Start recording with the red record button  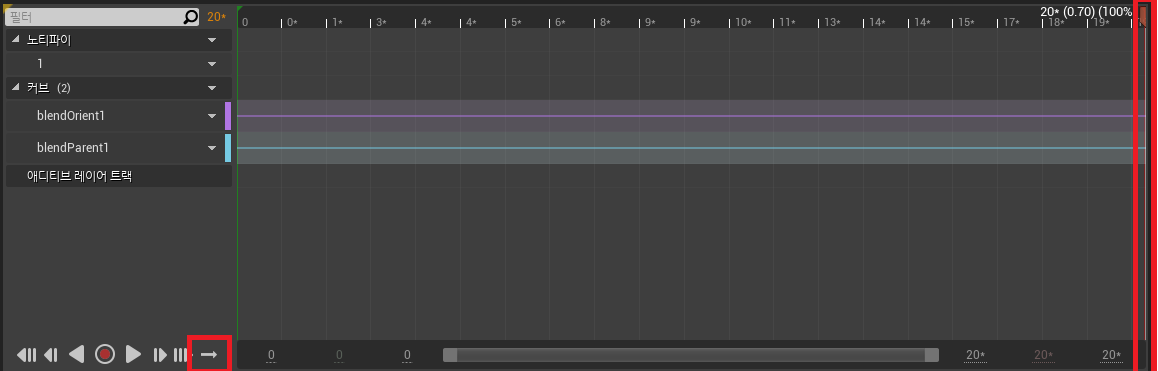pos(105,355)
